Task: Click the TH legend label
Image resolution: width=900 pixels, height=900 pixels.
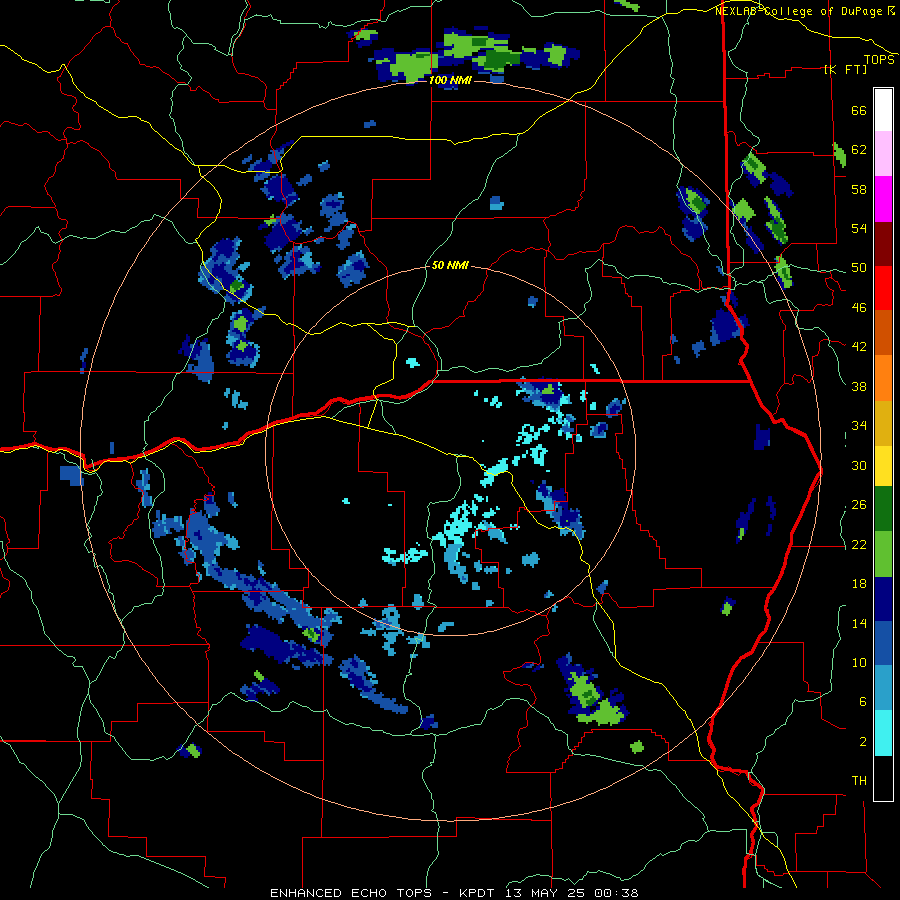Action: coord(859,781)
